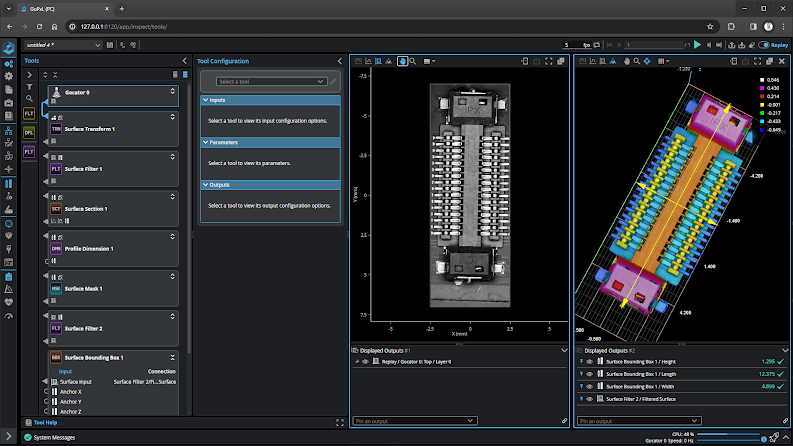The height and width of the screenshot is (446, 793).
Task: Open 'Pin an output' dropdown in Outputs #1
Action: pos(415,421)
